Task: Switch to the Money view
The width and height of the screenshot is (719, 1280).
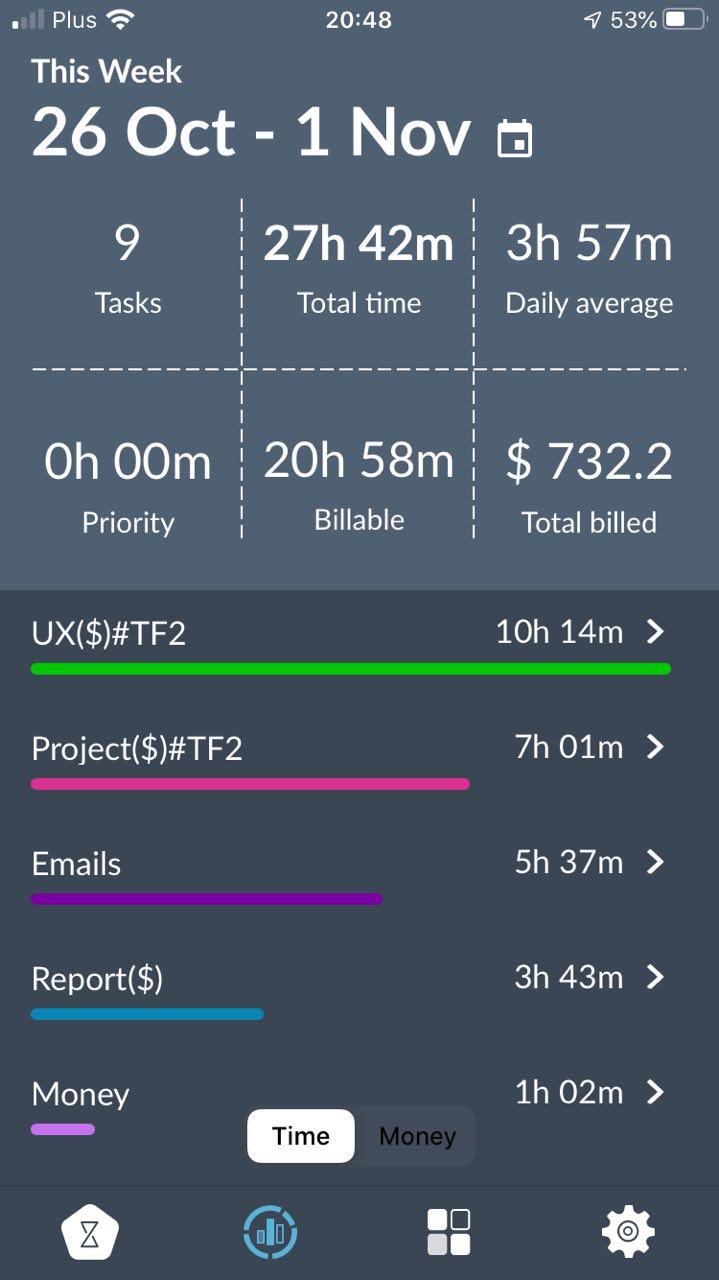Action: point(416,1135)
